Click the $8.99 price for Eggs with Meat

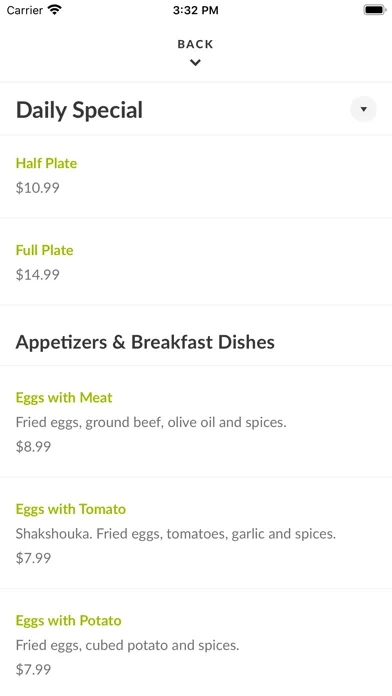click(33, 447)
